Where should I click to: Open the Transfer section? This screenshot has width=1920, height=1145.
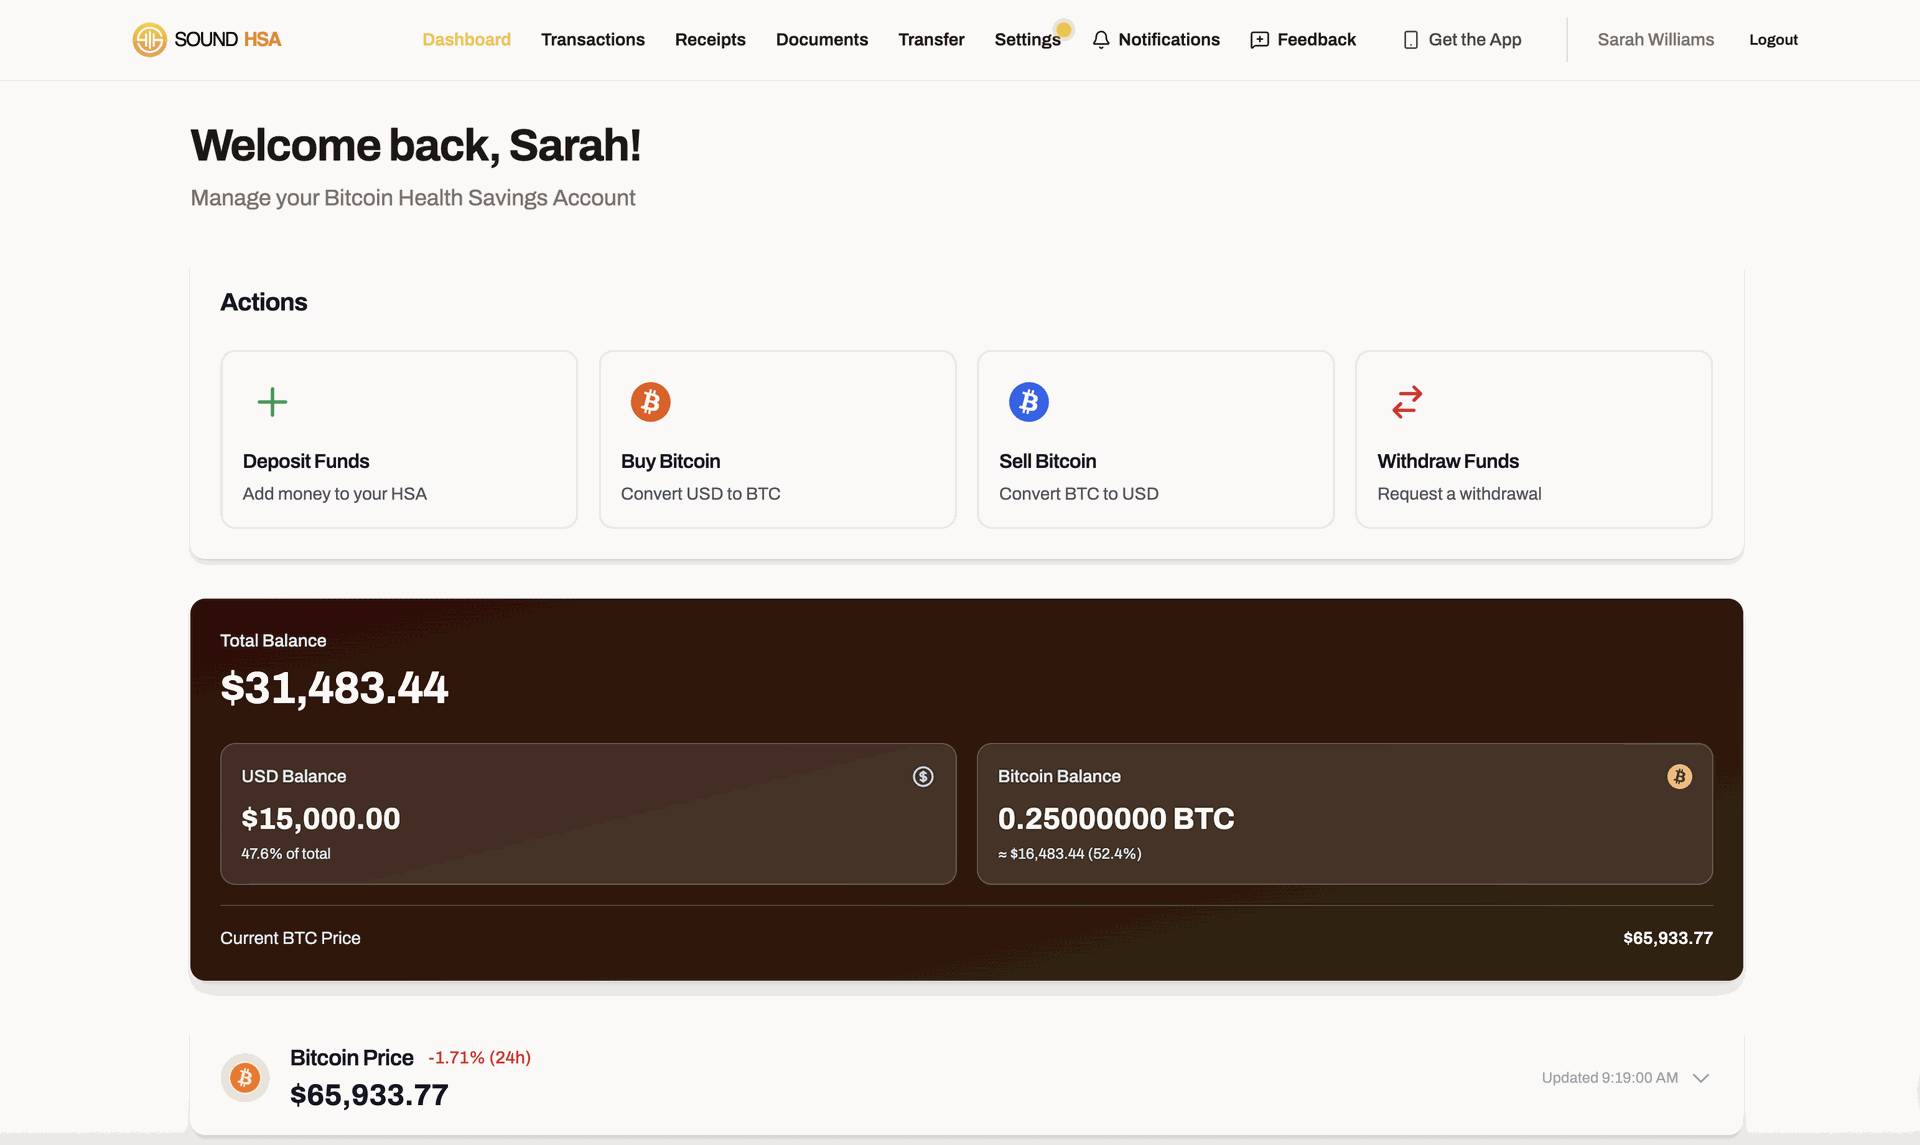pyautogui.click(x=931, y=39)
